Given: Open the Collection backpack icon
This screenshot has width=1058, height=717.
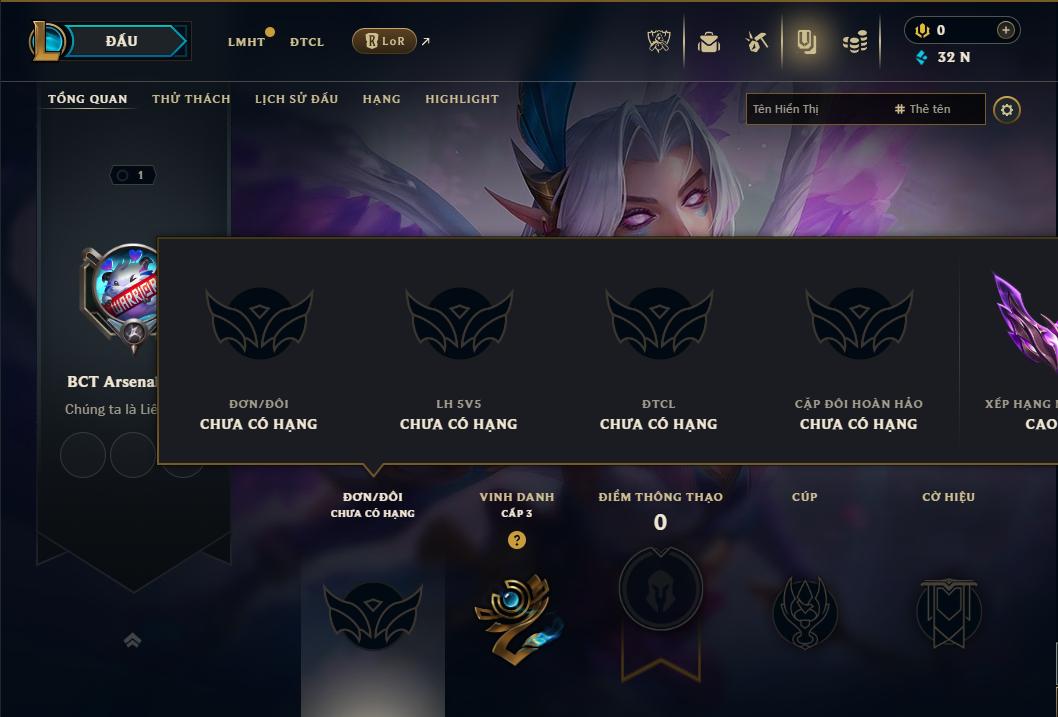Looking at the screenshot, I should [708, 42].
